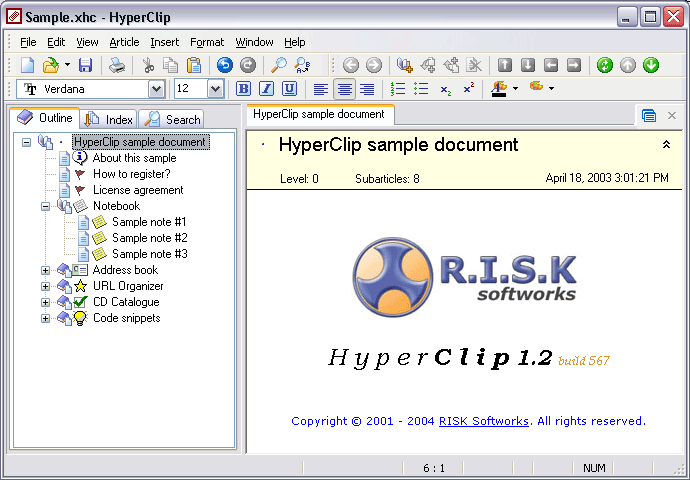Cut selection with the scissors icon
The height and width of the screenshot is (480, 690).
point(148,65)
